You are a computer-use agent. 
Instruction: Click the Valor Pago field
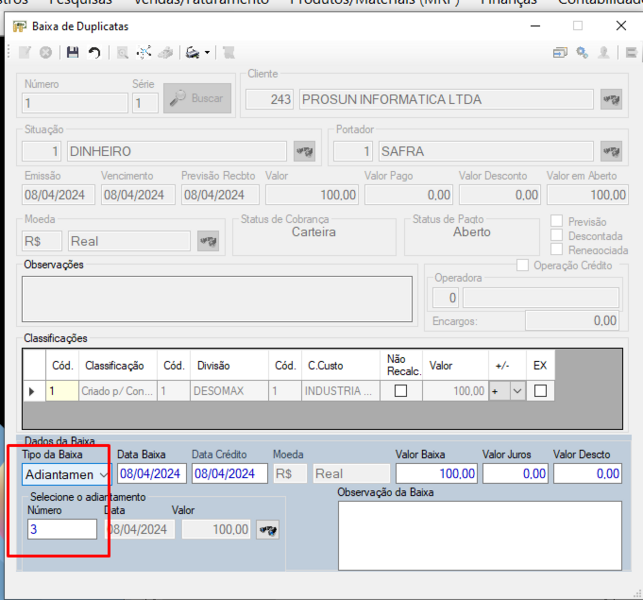click(408, 194)
